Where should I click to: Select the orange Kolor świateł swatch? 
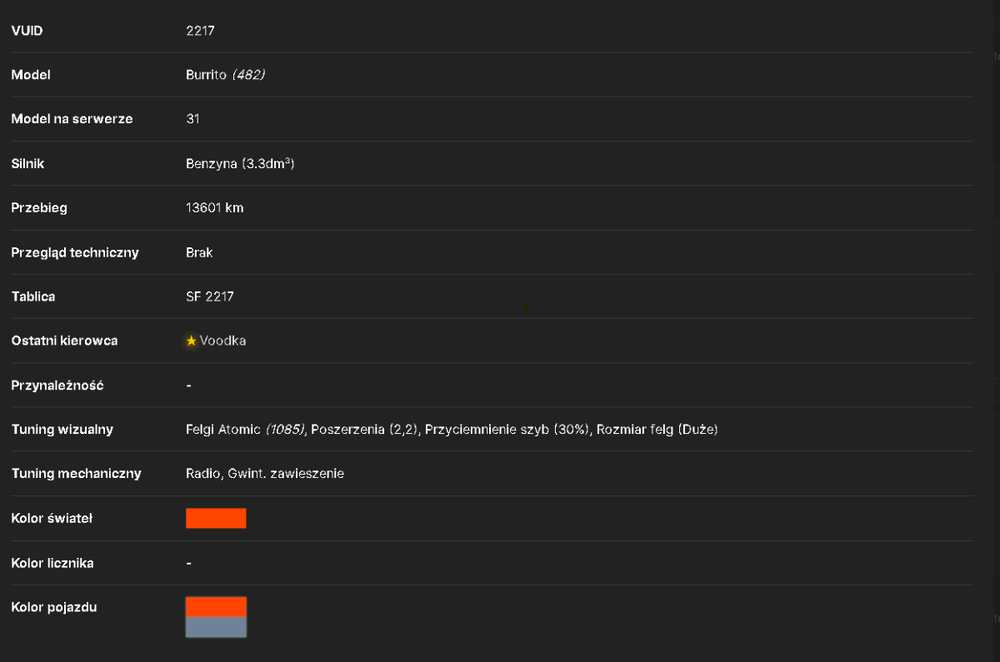[x=216, y=518]
